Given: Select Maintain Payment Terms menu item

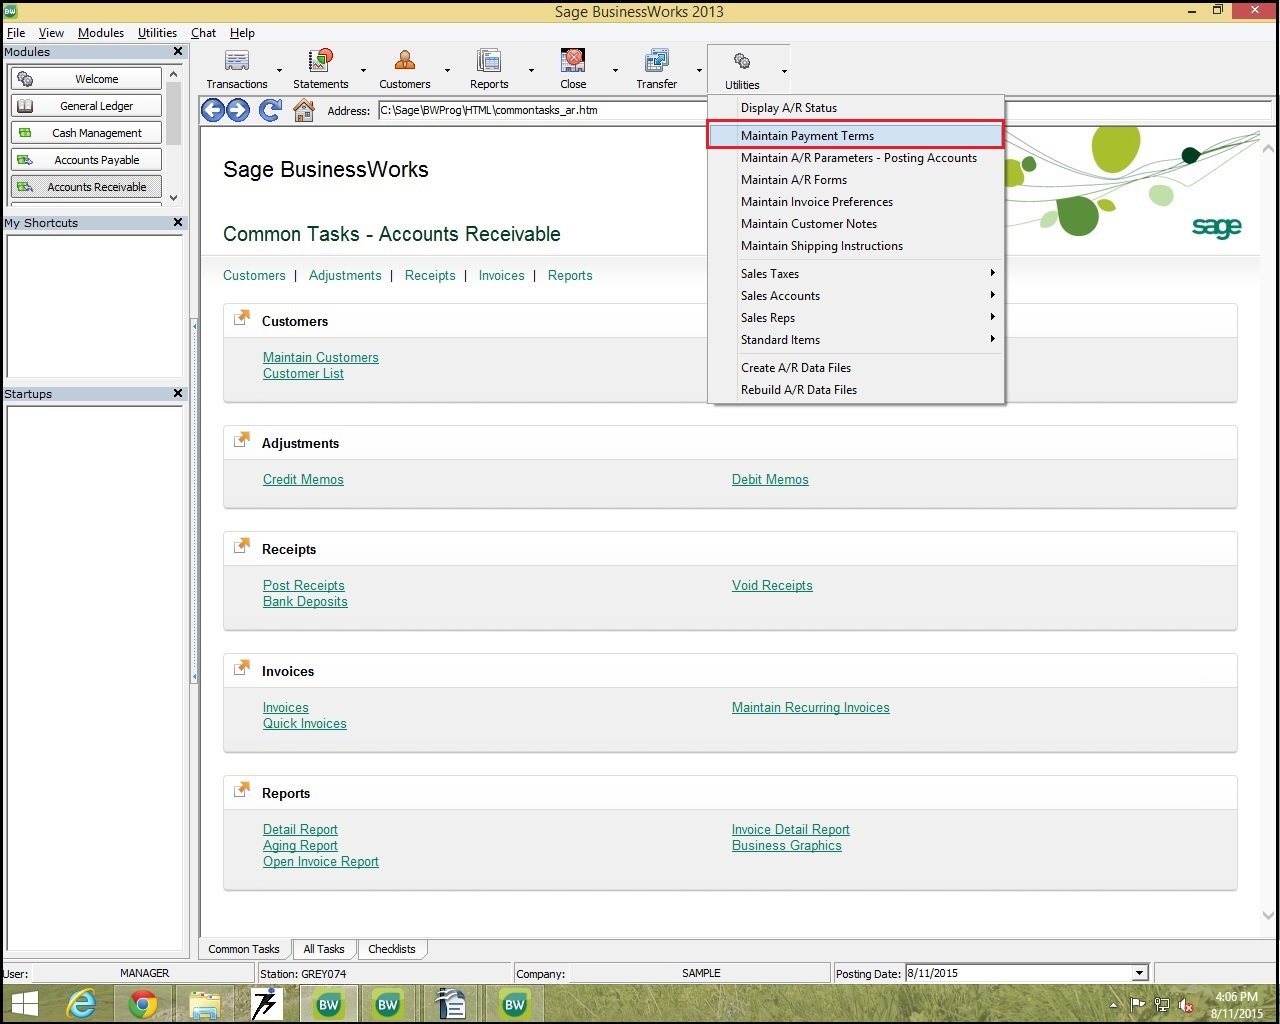Looking at the screenshot, I should coord(856,136).
